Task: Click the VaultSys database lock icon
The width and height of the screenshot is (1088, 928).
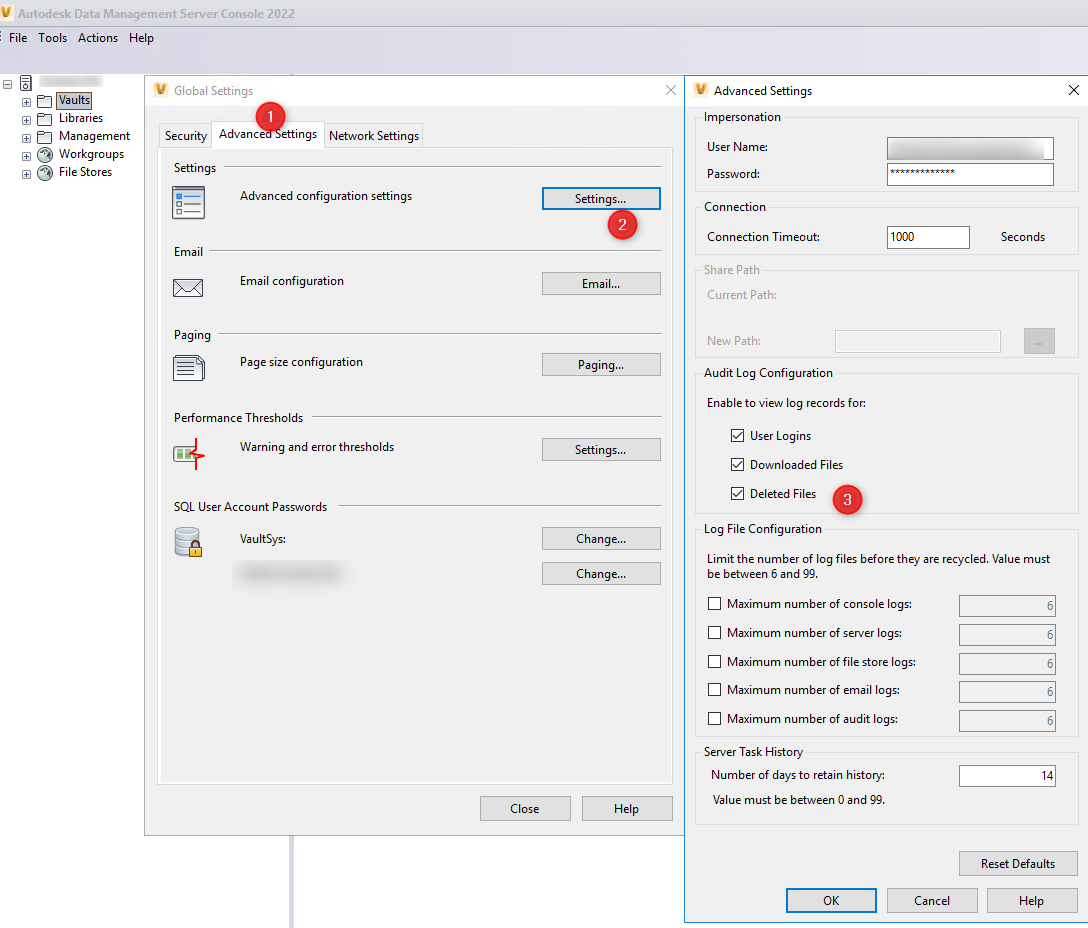Action: point(188,542)
